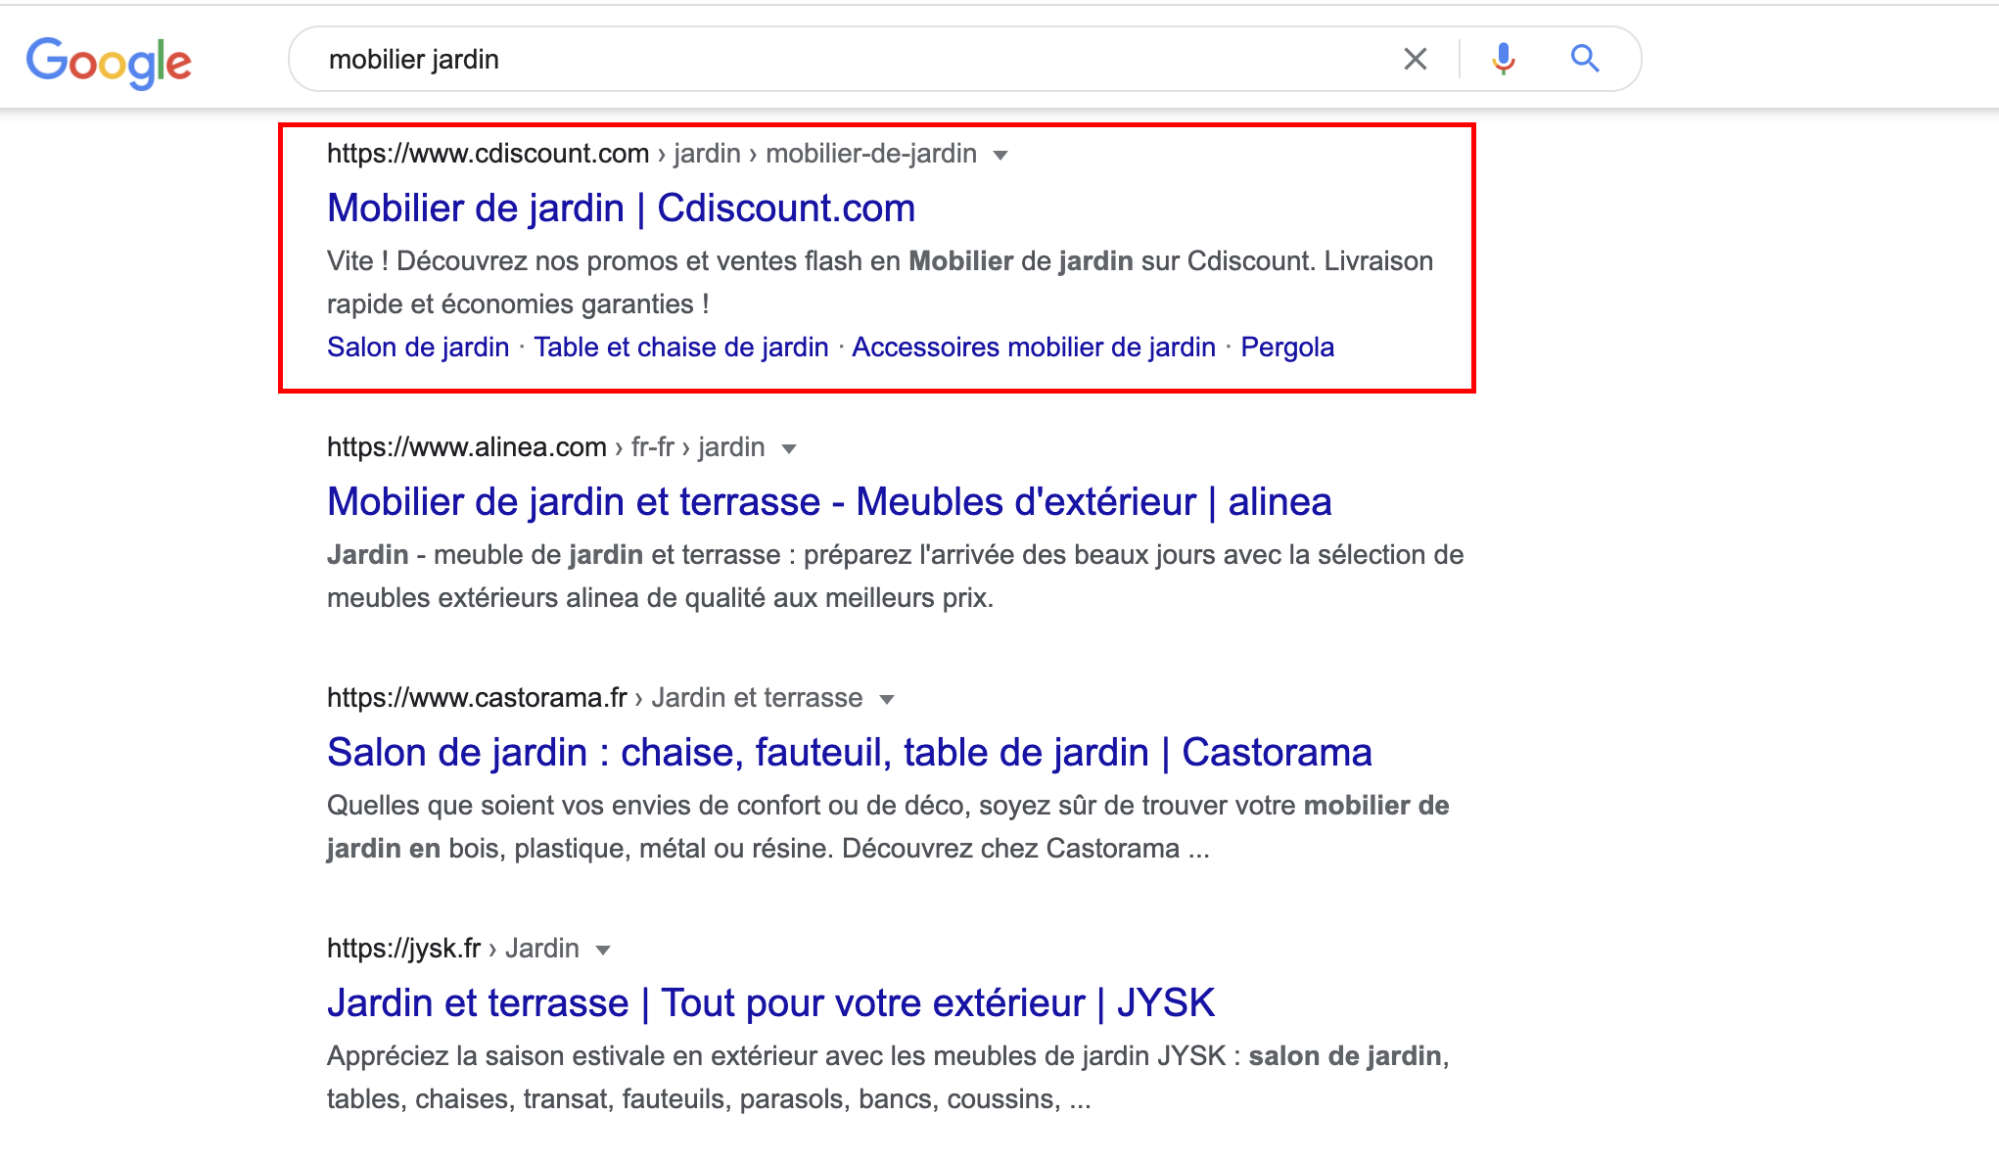Click the blue magnifying glass search icon
Screen dimensions: 1999x1163
(x=1585, y=59)
